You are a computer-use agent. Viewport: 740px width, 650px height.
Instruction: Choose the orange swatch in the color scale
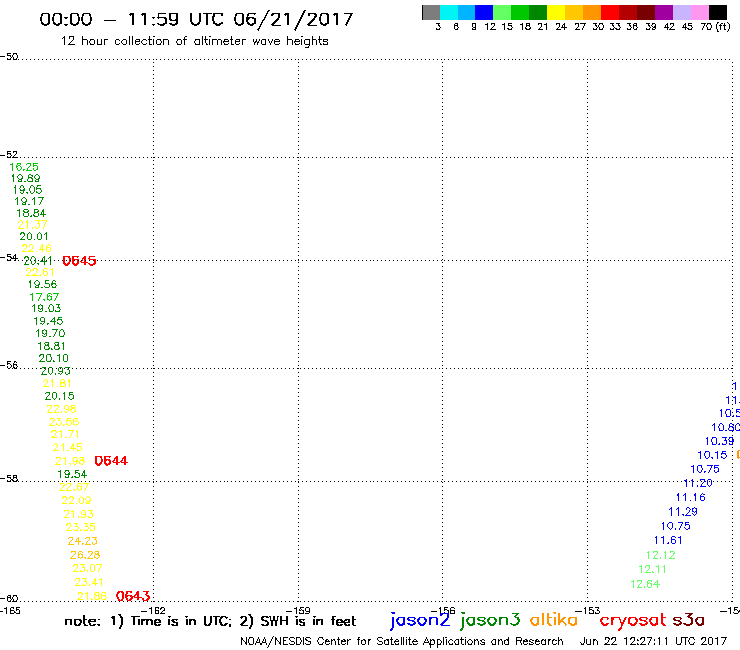click(x=592, y=12)
